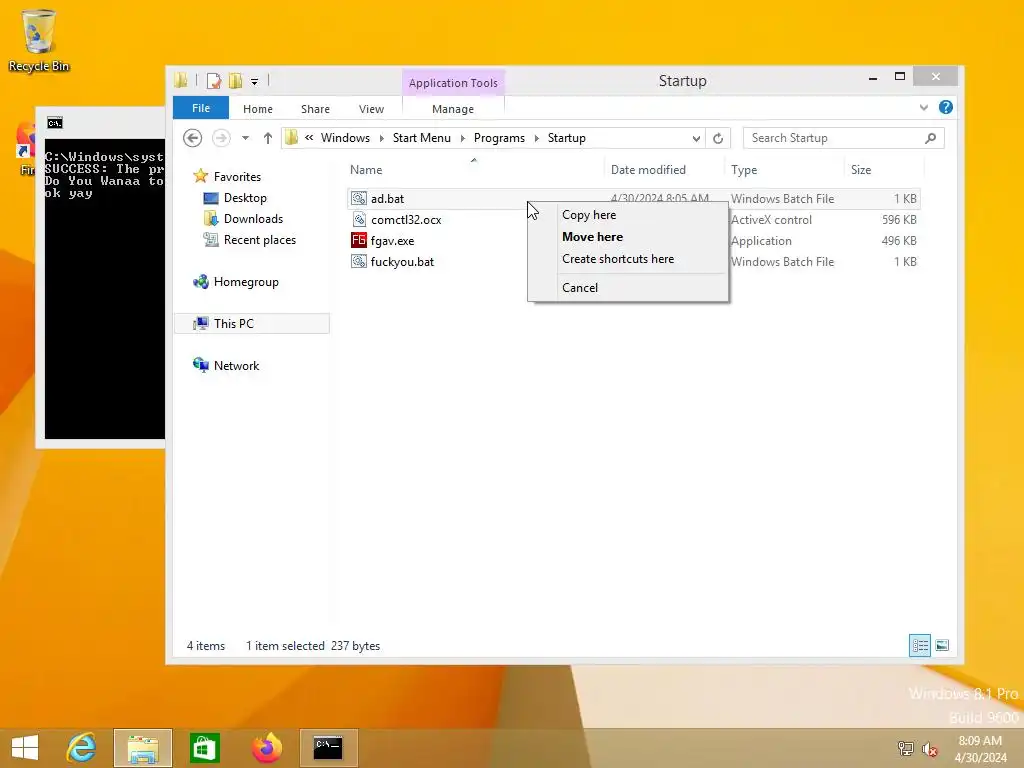Switch to the View ribbon tab

point(371,109)
